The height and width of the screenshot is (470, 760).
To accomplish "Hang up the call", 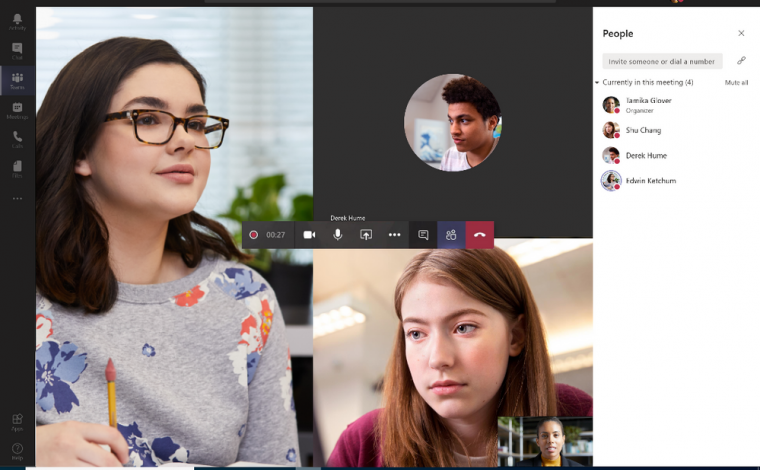I will pos(480,235).
